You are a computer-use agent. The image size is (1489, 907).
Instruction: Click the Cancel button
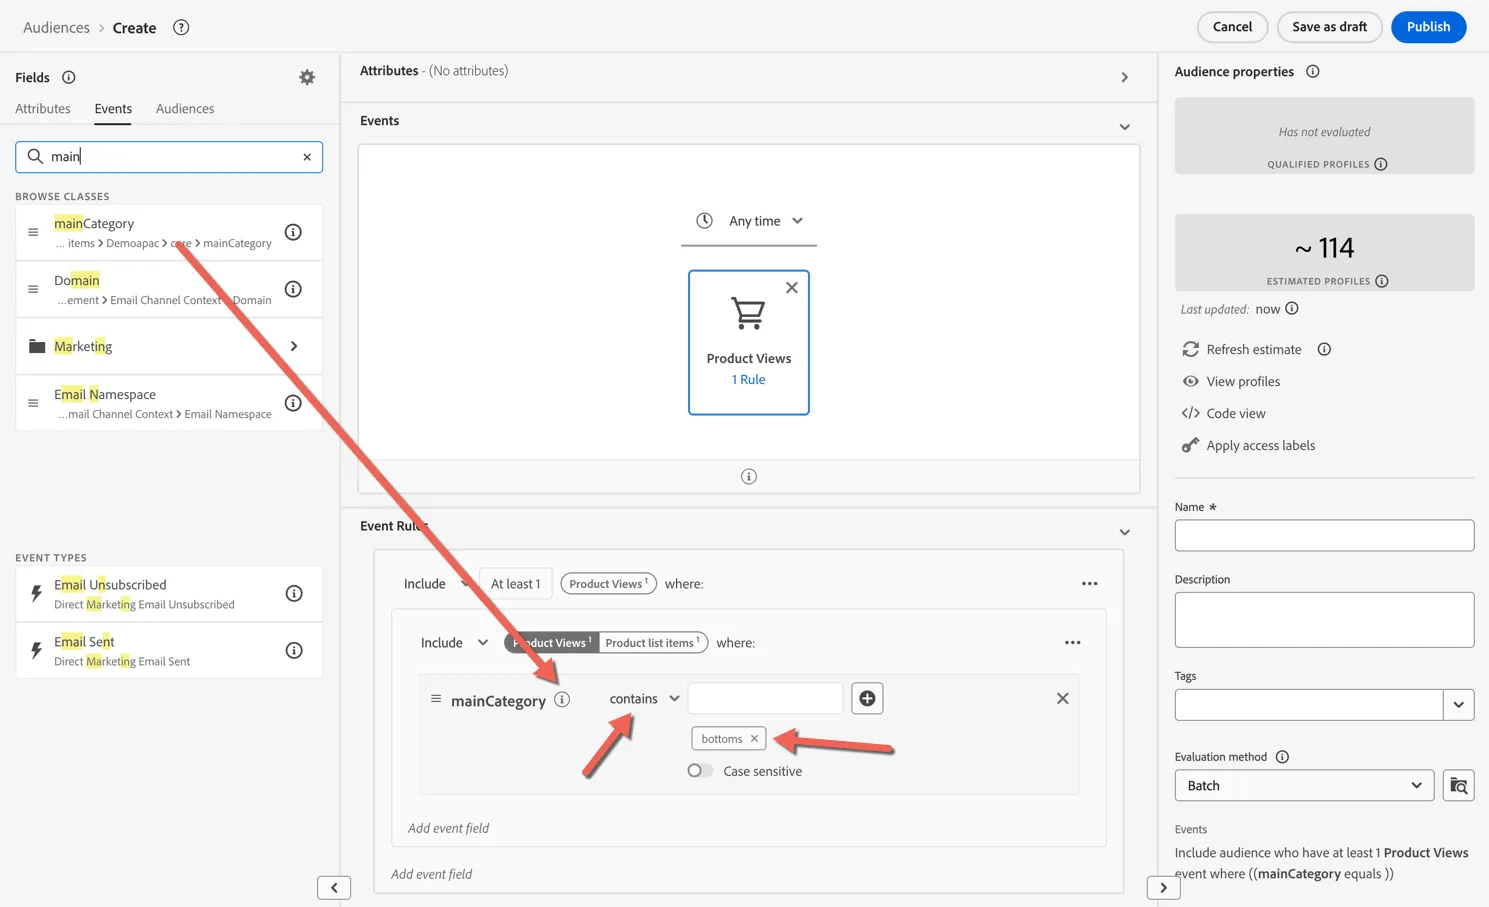[x=1232, y=27]
